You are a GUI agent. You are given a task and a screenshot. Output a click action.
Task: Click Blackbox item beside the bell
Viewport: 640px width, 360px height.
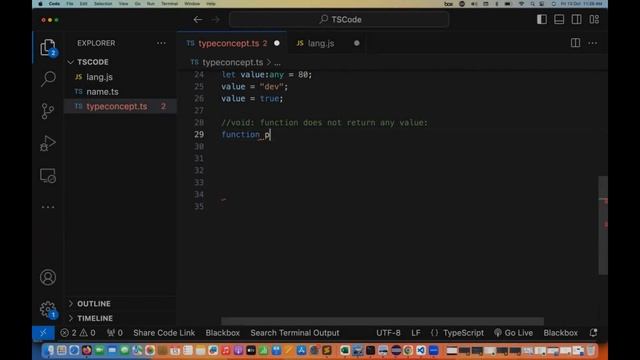pyautogui.click(x=560, y=333)
